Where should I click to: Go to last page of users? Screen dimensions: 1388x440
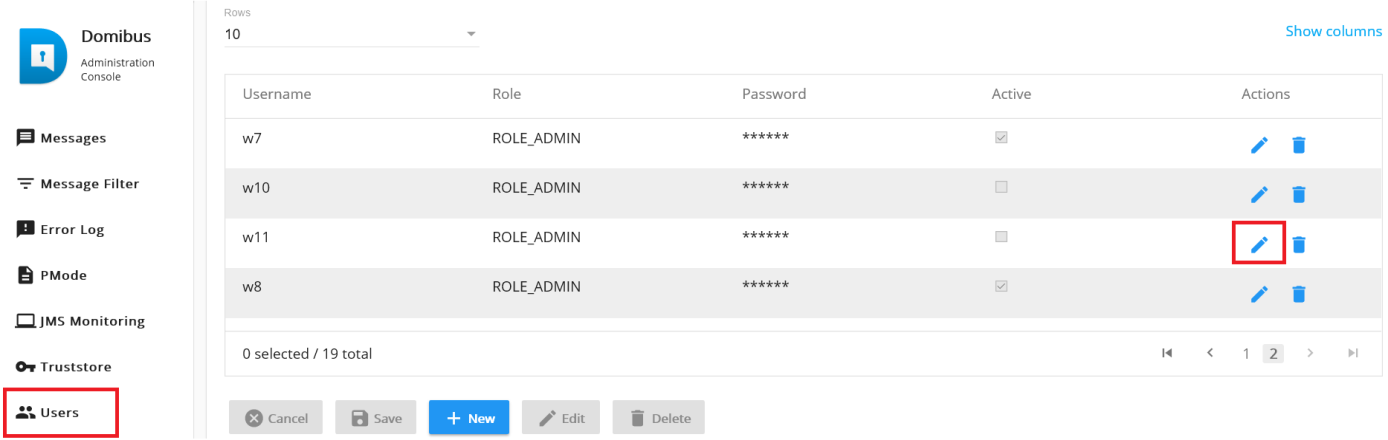(x=1353, y=353)
